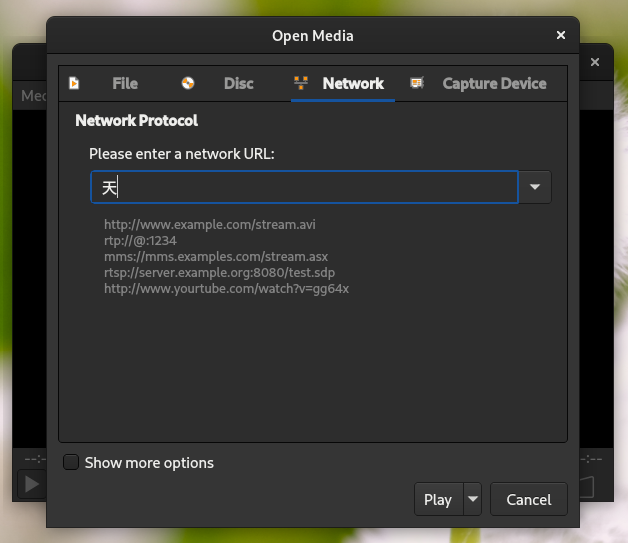Screen dimensions: 628x543
Task: Click the Play button
Action: (438, 499)
